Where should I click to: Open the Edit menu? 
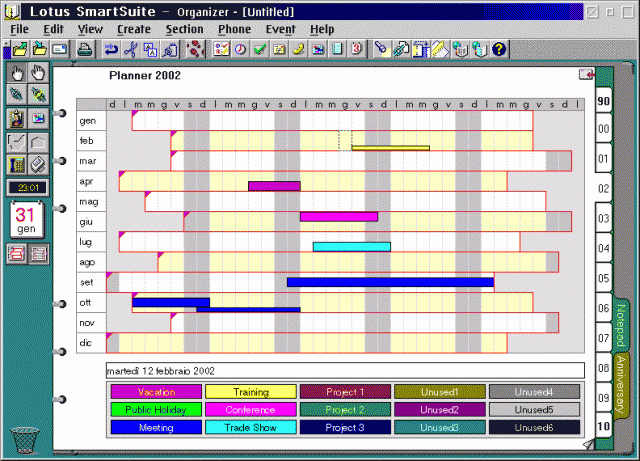tap(53, 29)
